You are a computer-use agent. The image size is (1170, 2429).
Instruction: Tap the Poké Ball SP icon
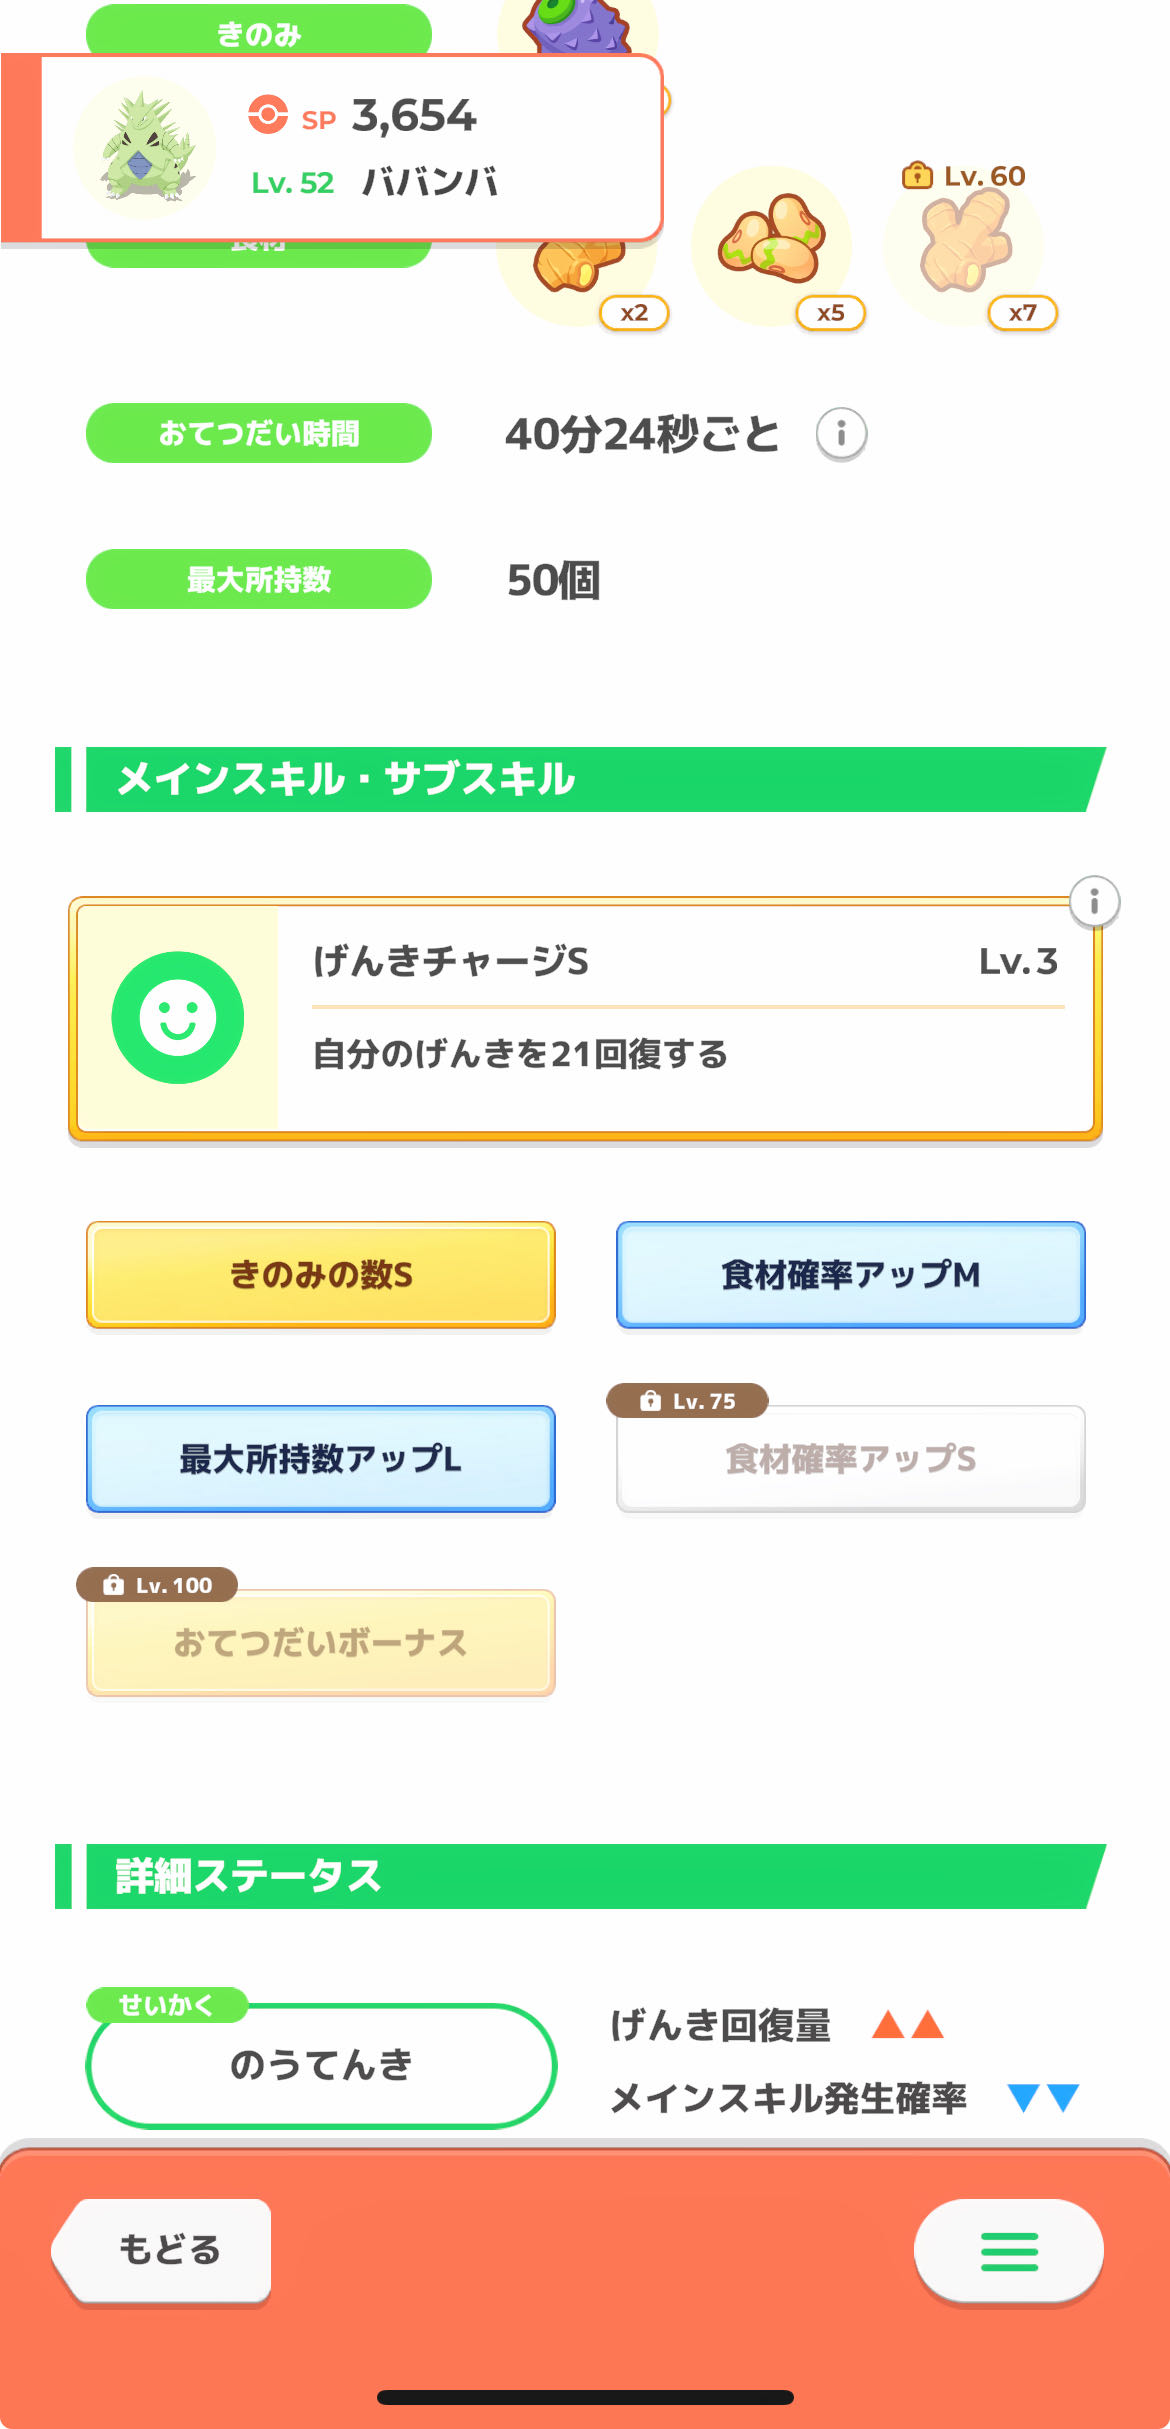tap(268, 115)
